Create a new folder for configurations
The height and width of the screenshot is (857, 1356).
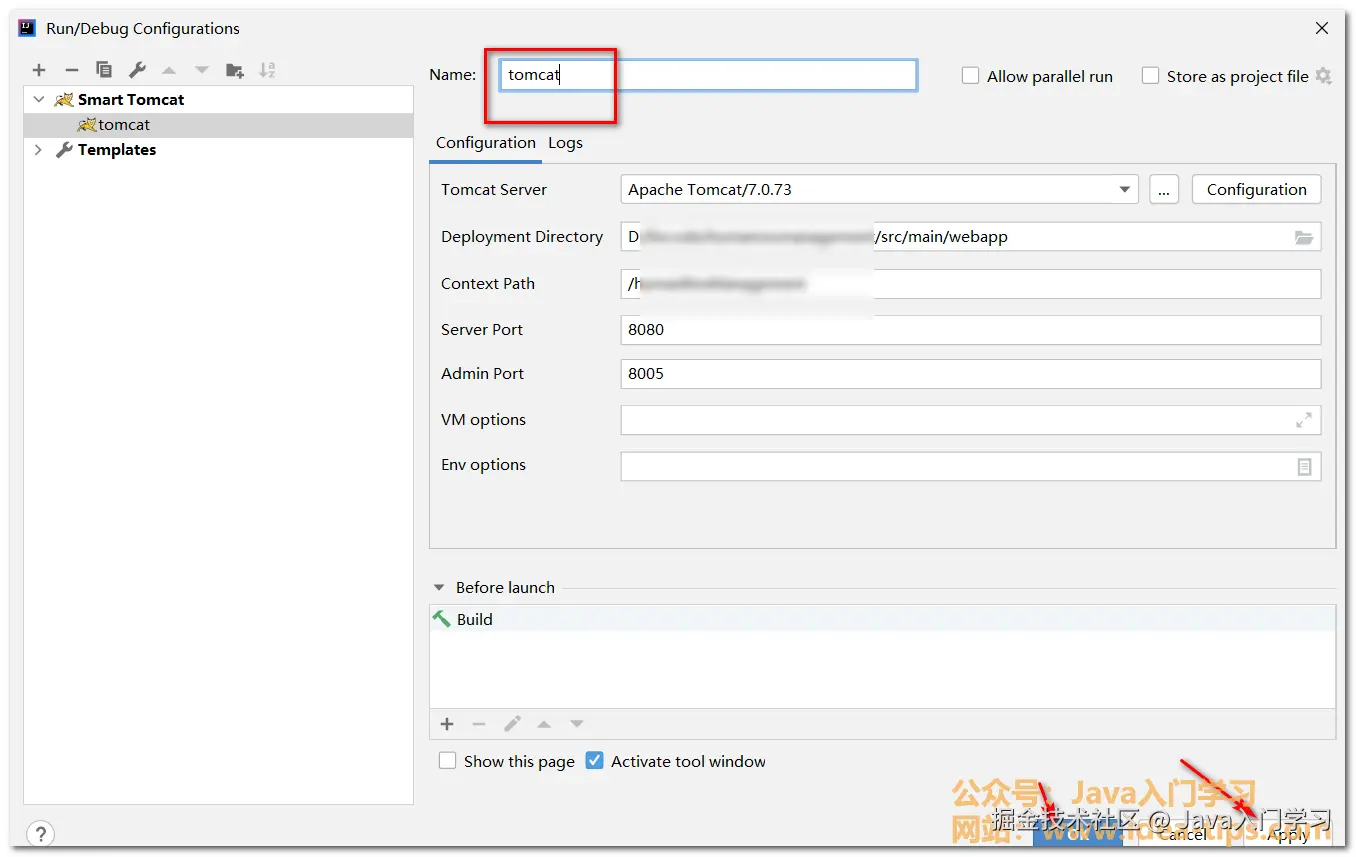[x=235, y=70]
